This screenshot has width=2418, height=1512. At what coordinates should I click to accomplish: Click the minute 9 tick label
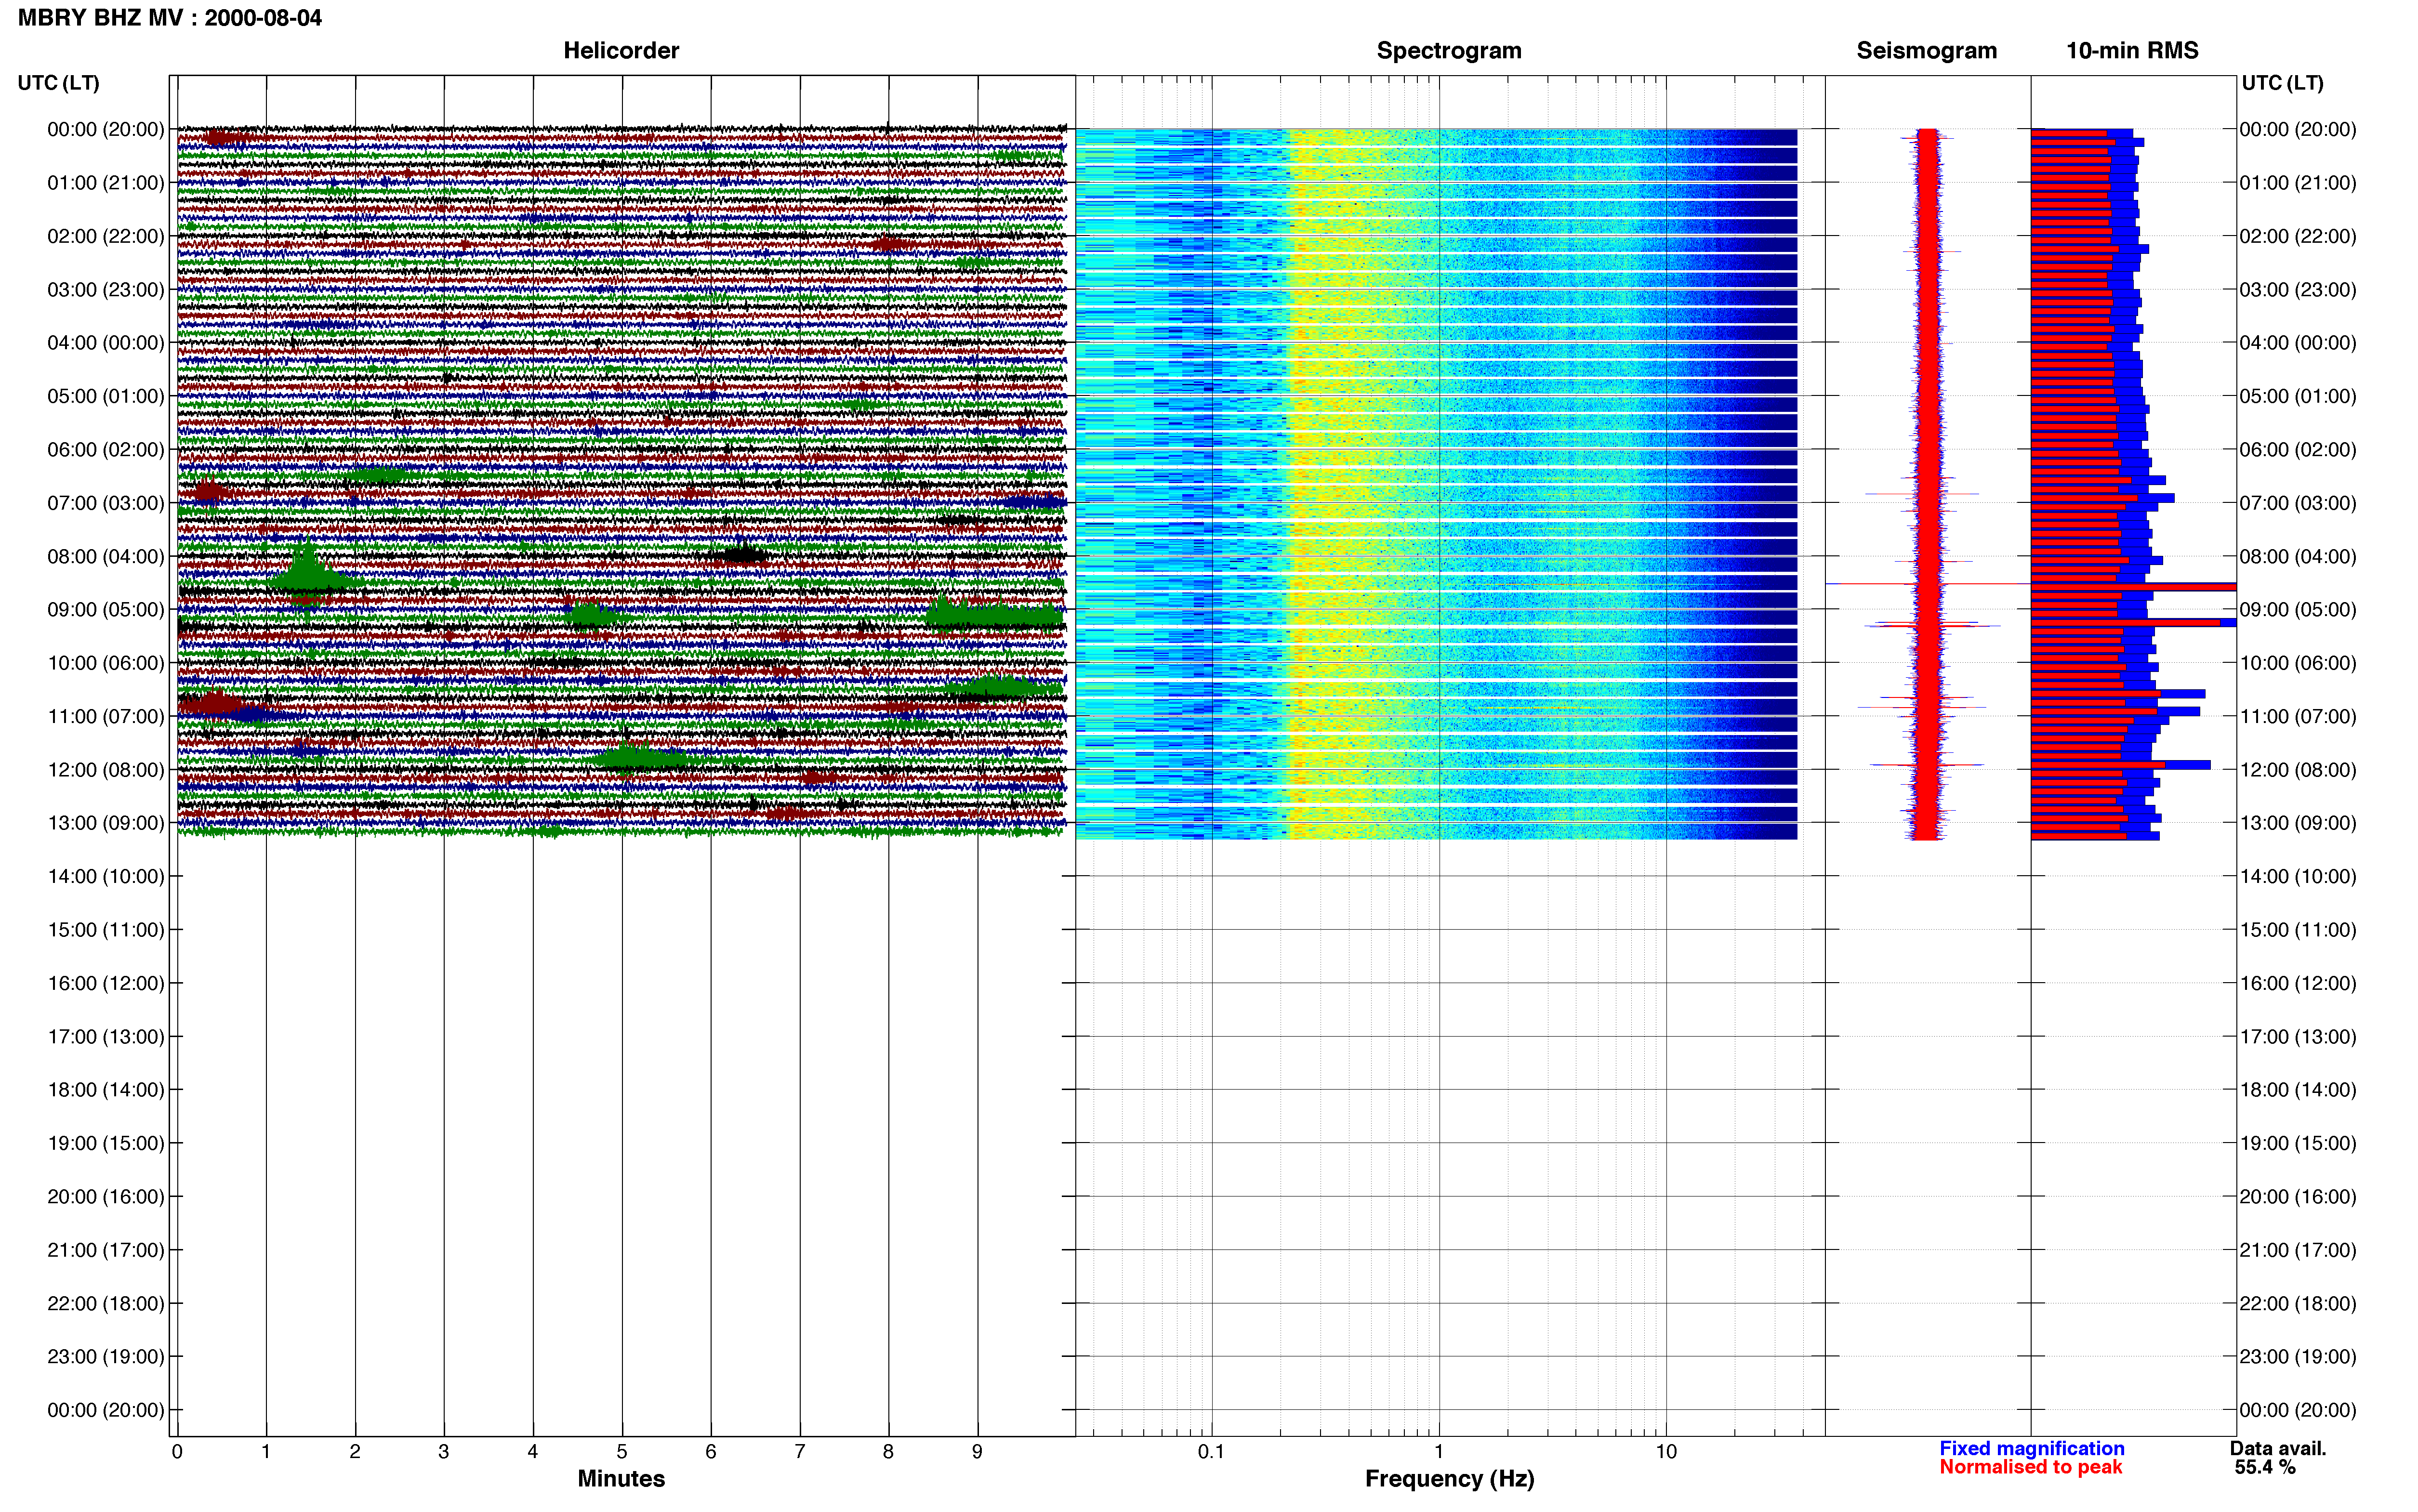click(977, 1451)
